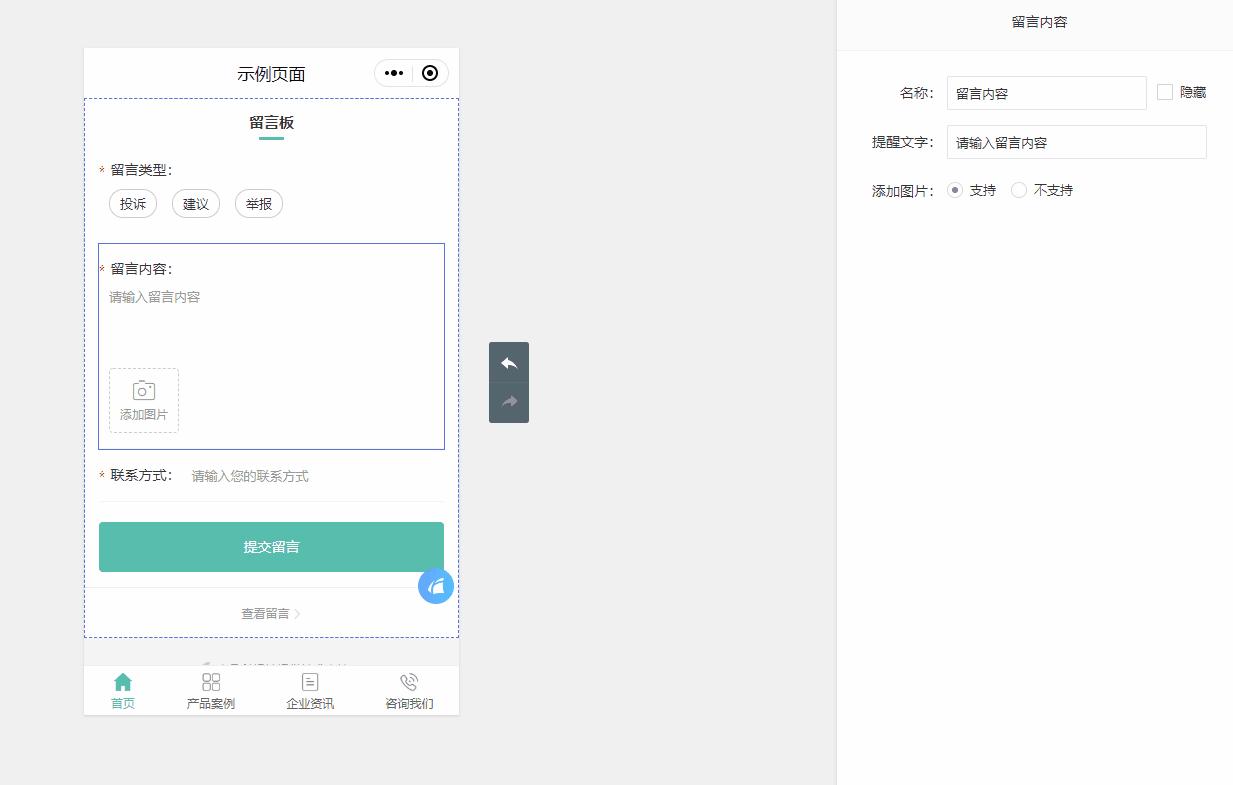Click the capsule close/home target icon
Screen dimensions: 1233x785
pos(430,72)
